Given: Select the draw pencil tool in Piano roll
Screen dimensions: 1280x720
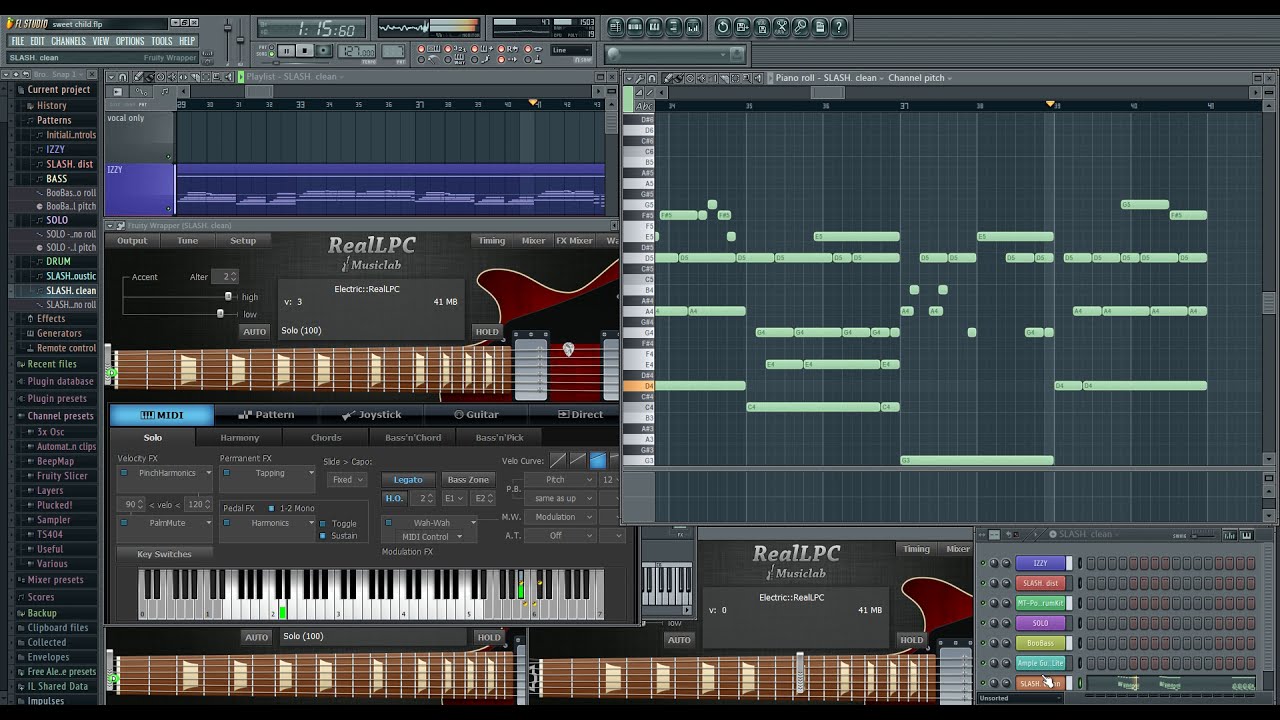Looking at the screenshot, I should tap(667, 78).
